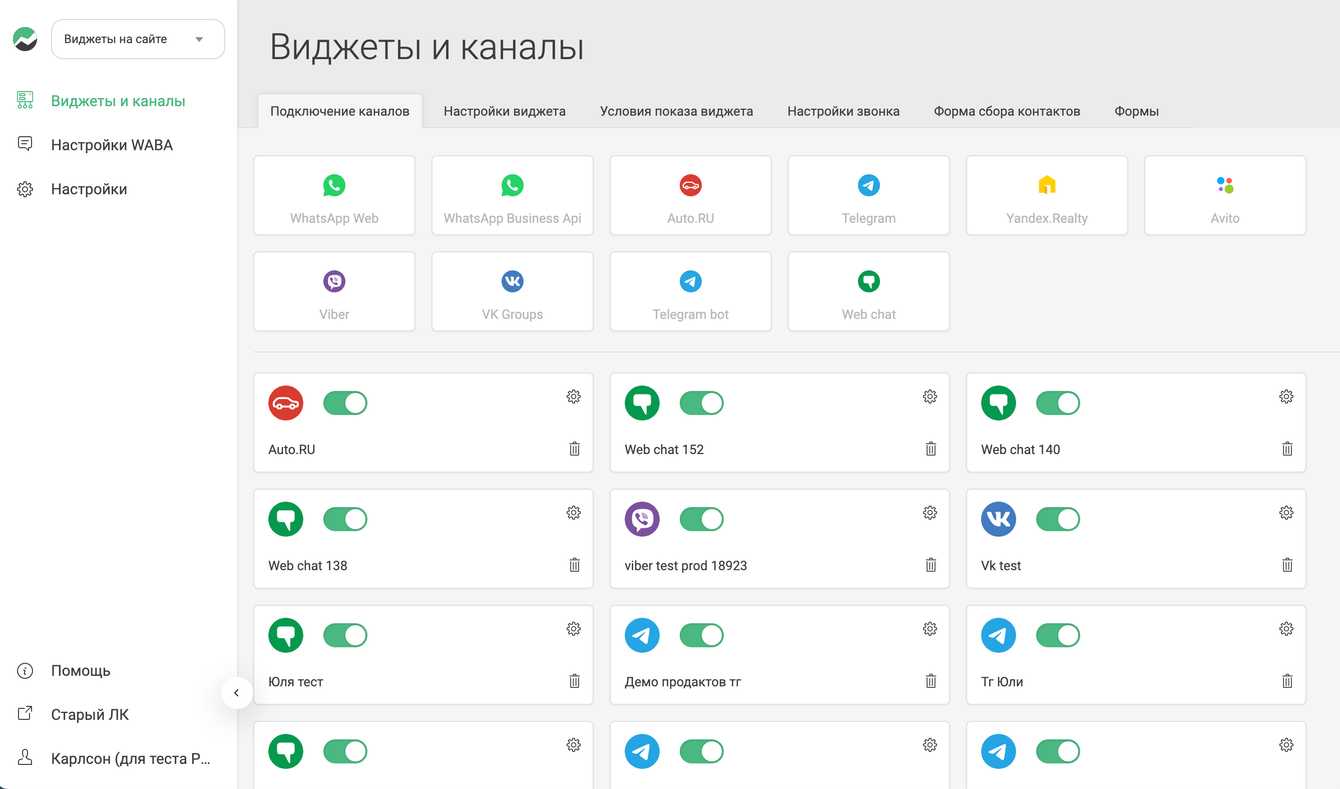The image size is (1340, 789).
Task: Toggle viber test prod 18923 switch
Action: 701,519
